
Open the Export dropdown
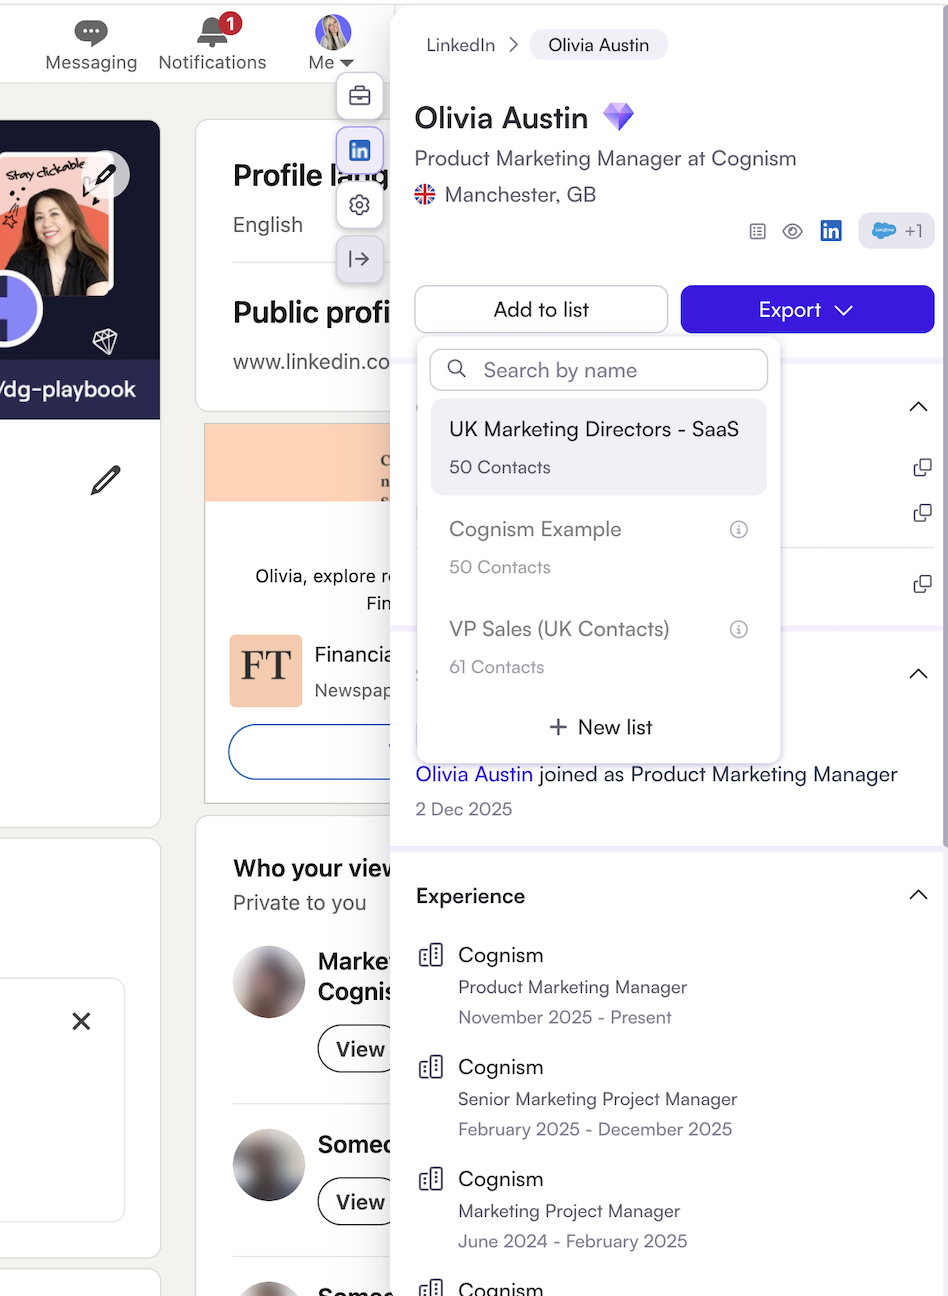point(806,309)
